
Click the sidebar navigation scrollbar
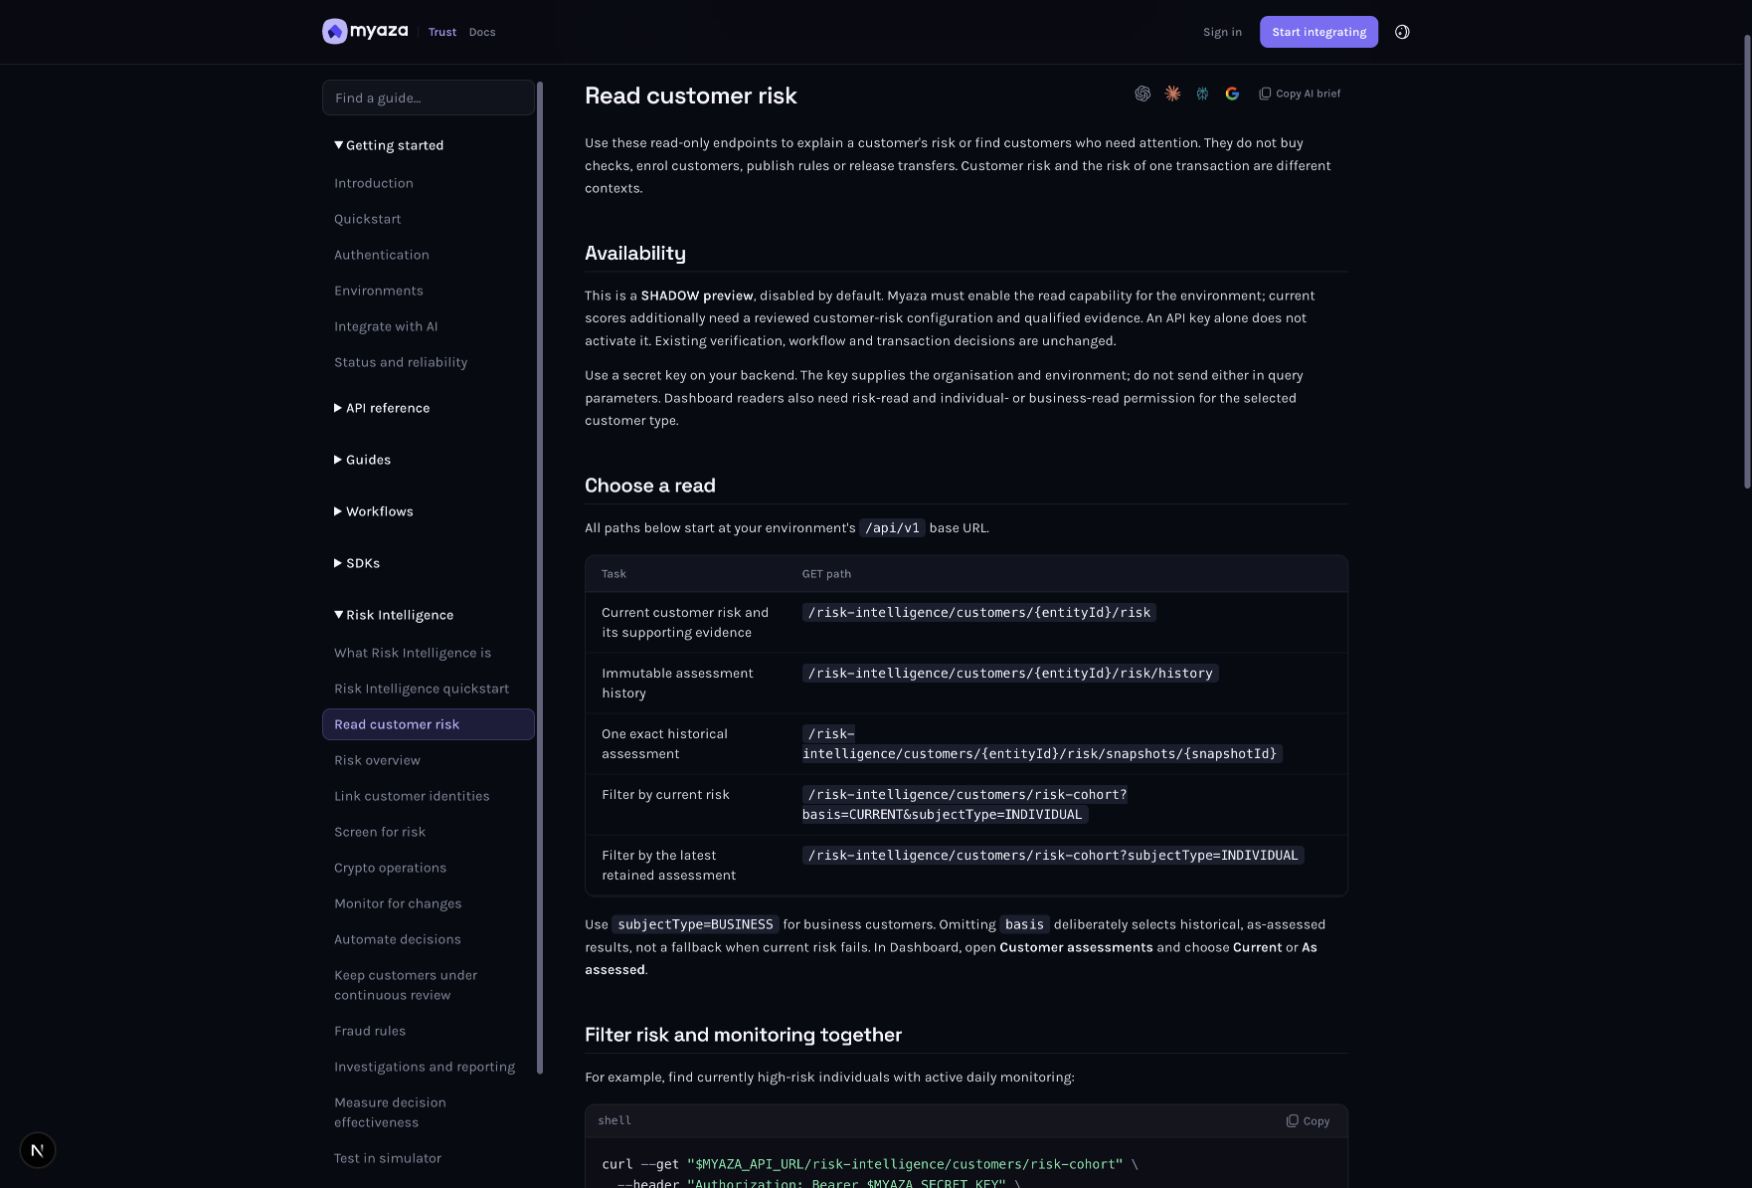tap(540, 578)
